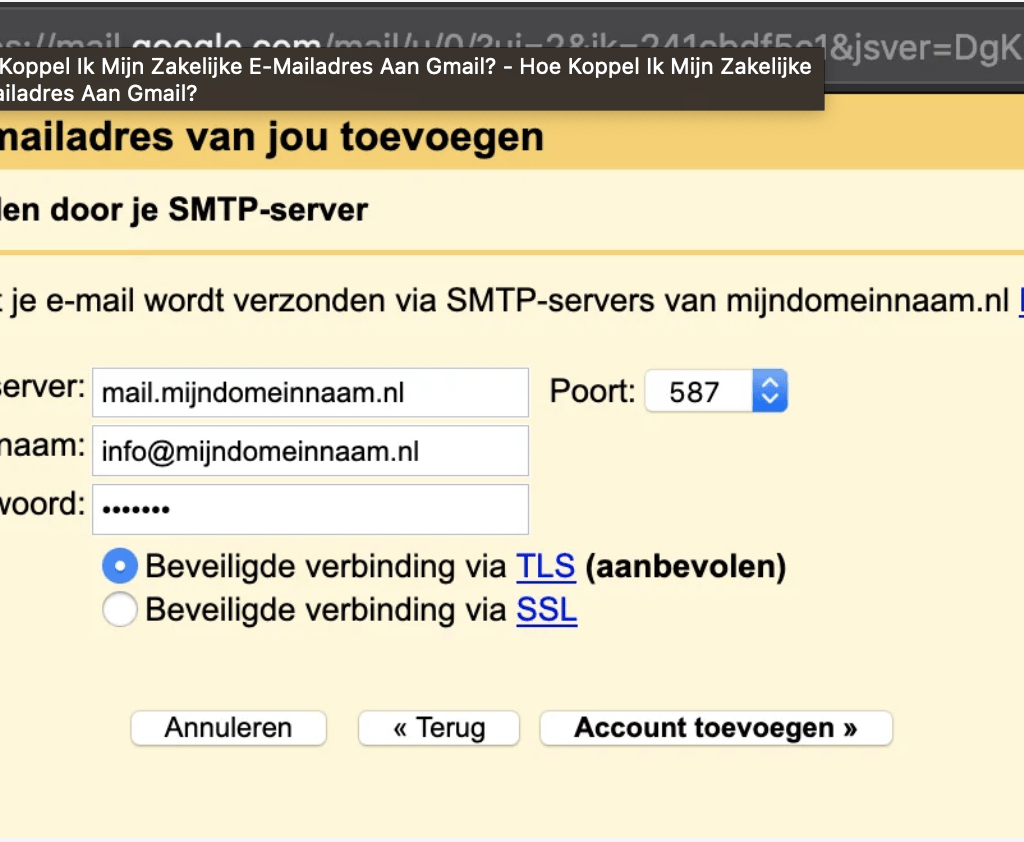The image size is (1024, 842).
Task: Click the SMTP-server subheading text
Action: click(x=185, y=210)
